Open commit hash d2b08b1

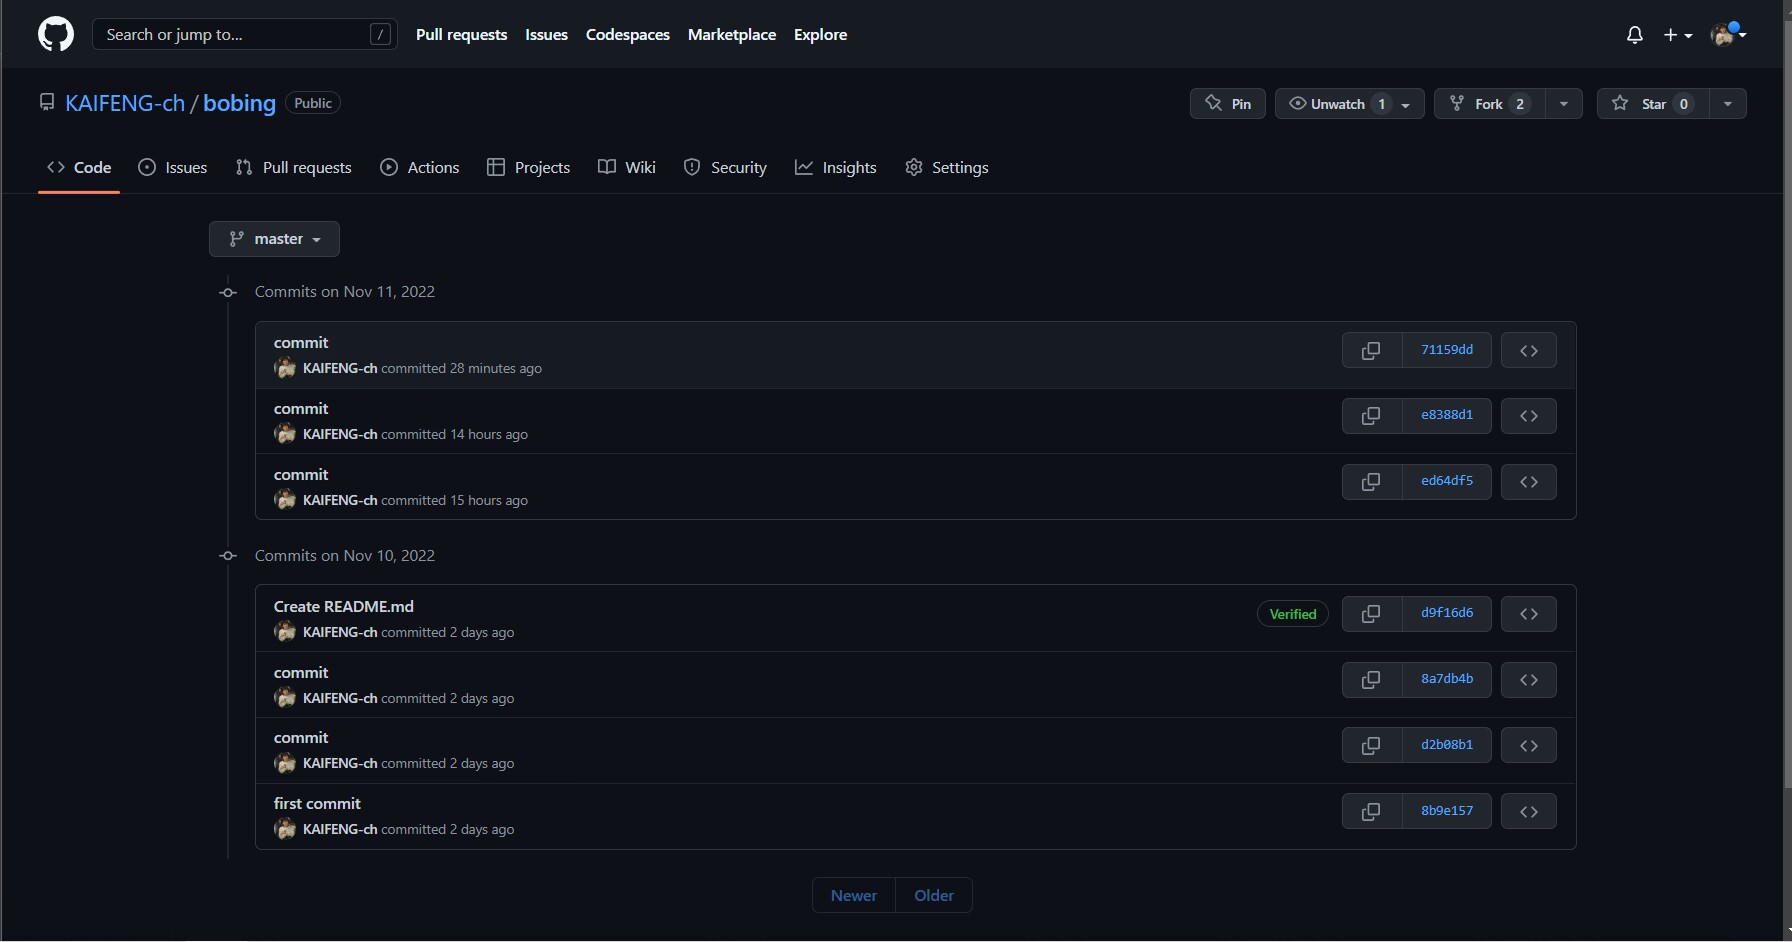click(1447, 745)
